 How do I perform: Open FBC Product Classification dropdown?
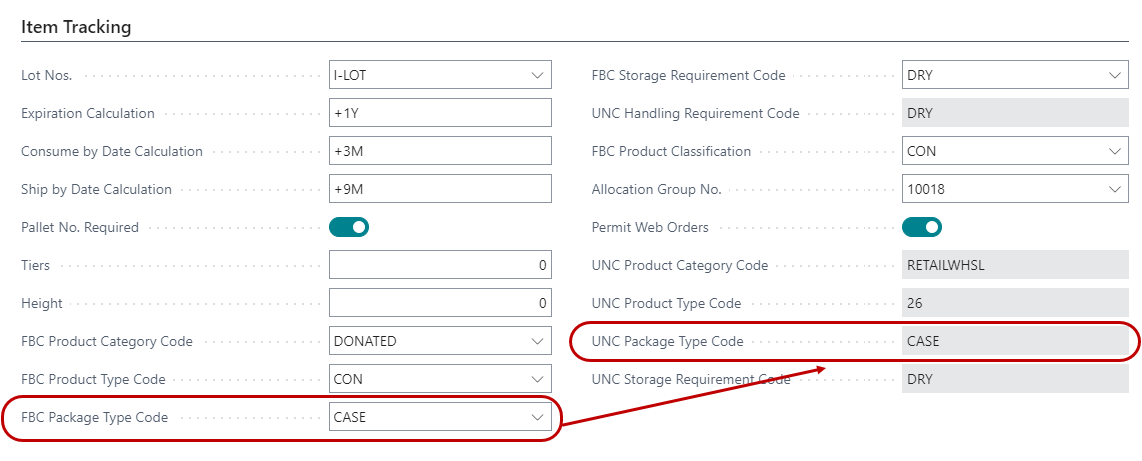(x=1114, y=151)
